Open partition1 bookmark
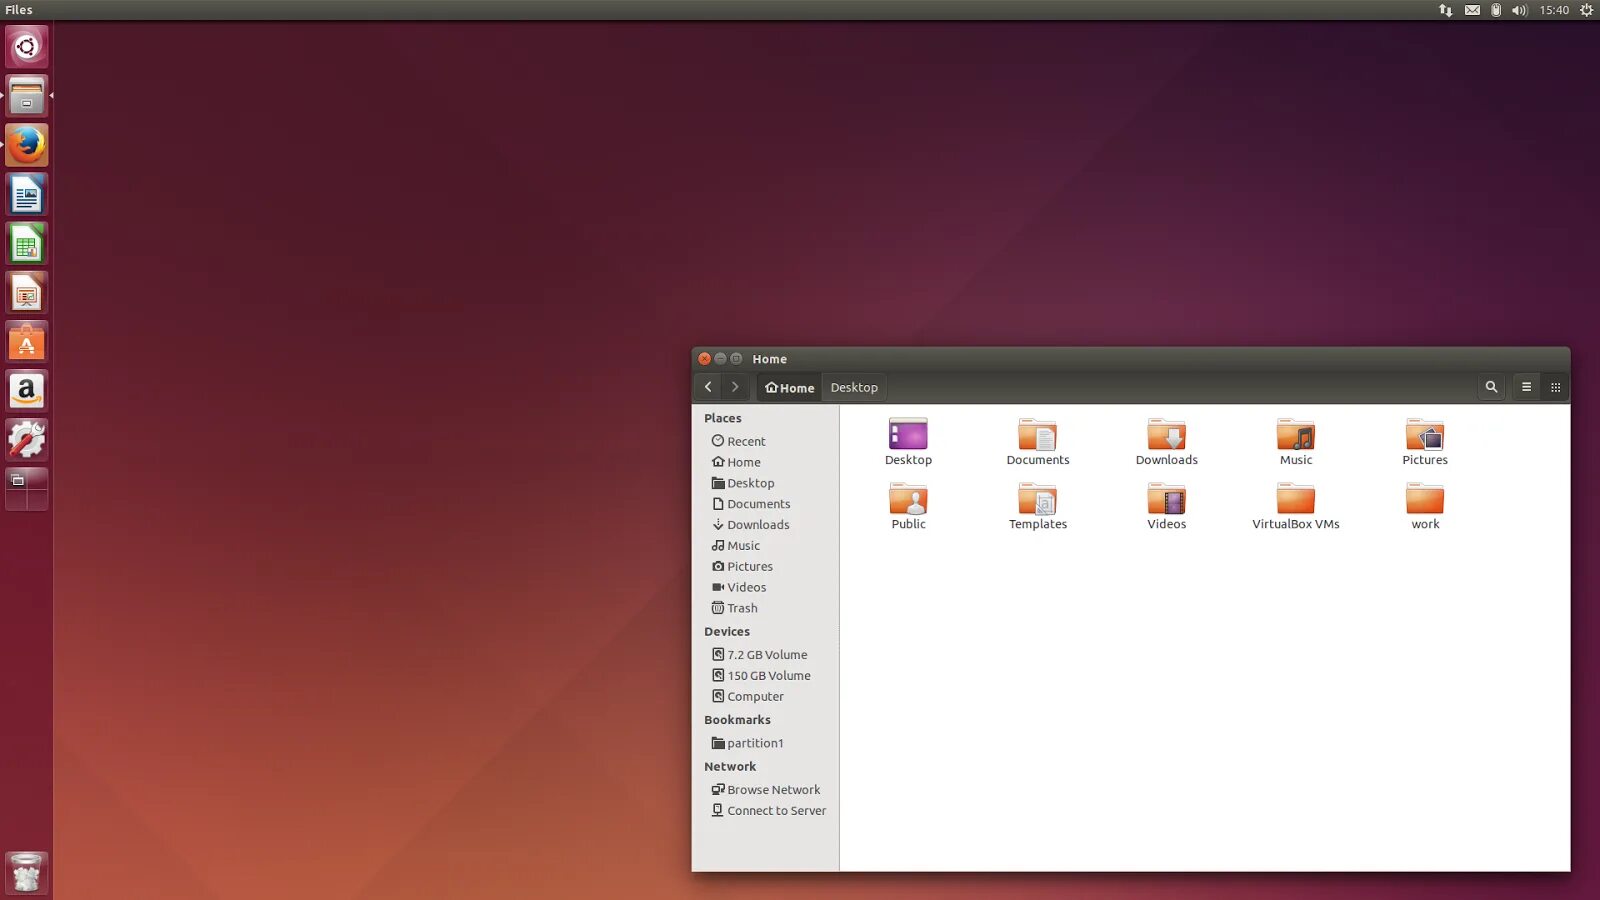The height and width of the screenshot is (900, 1600). (x=747, y=743)
